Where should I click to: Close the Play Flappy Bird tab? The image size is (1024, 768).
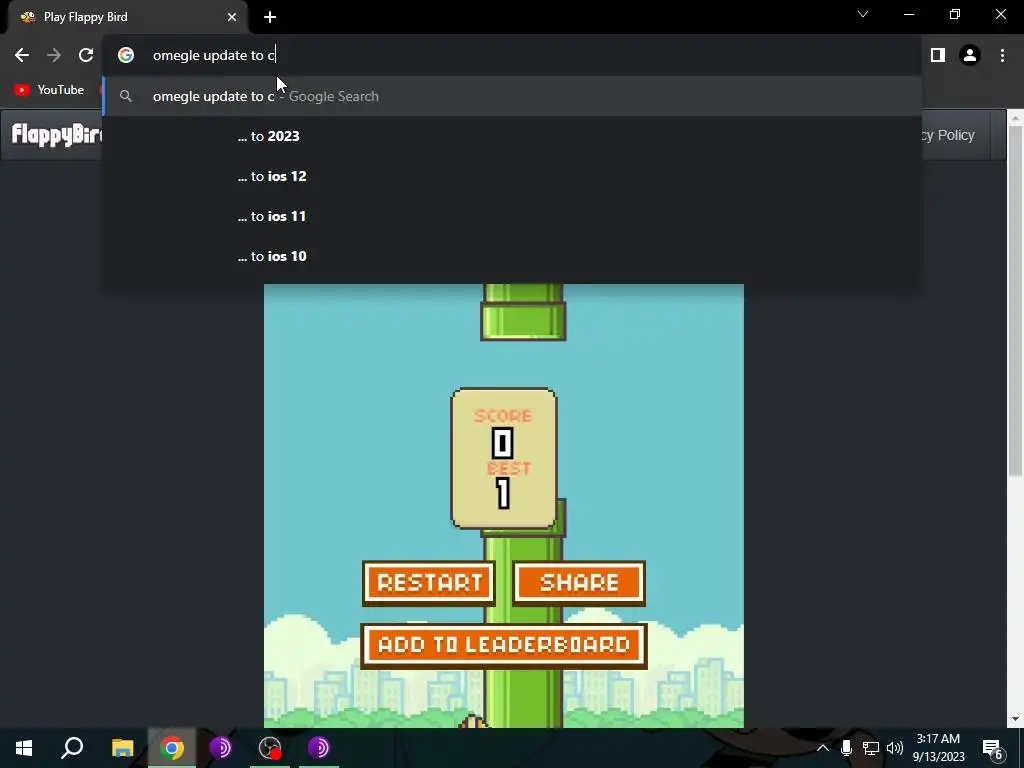coord(232,17)
